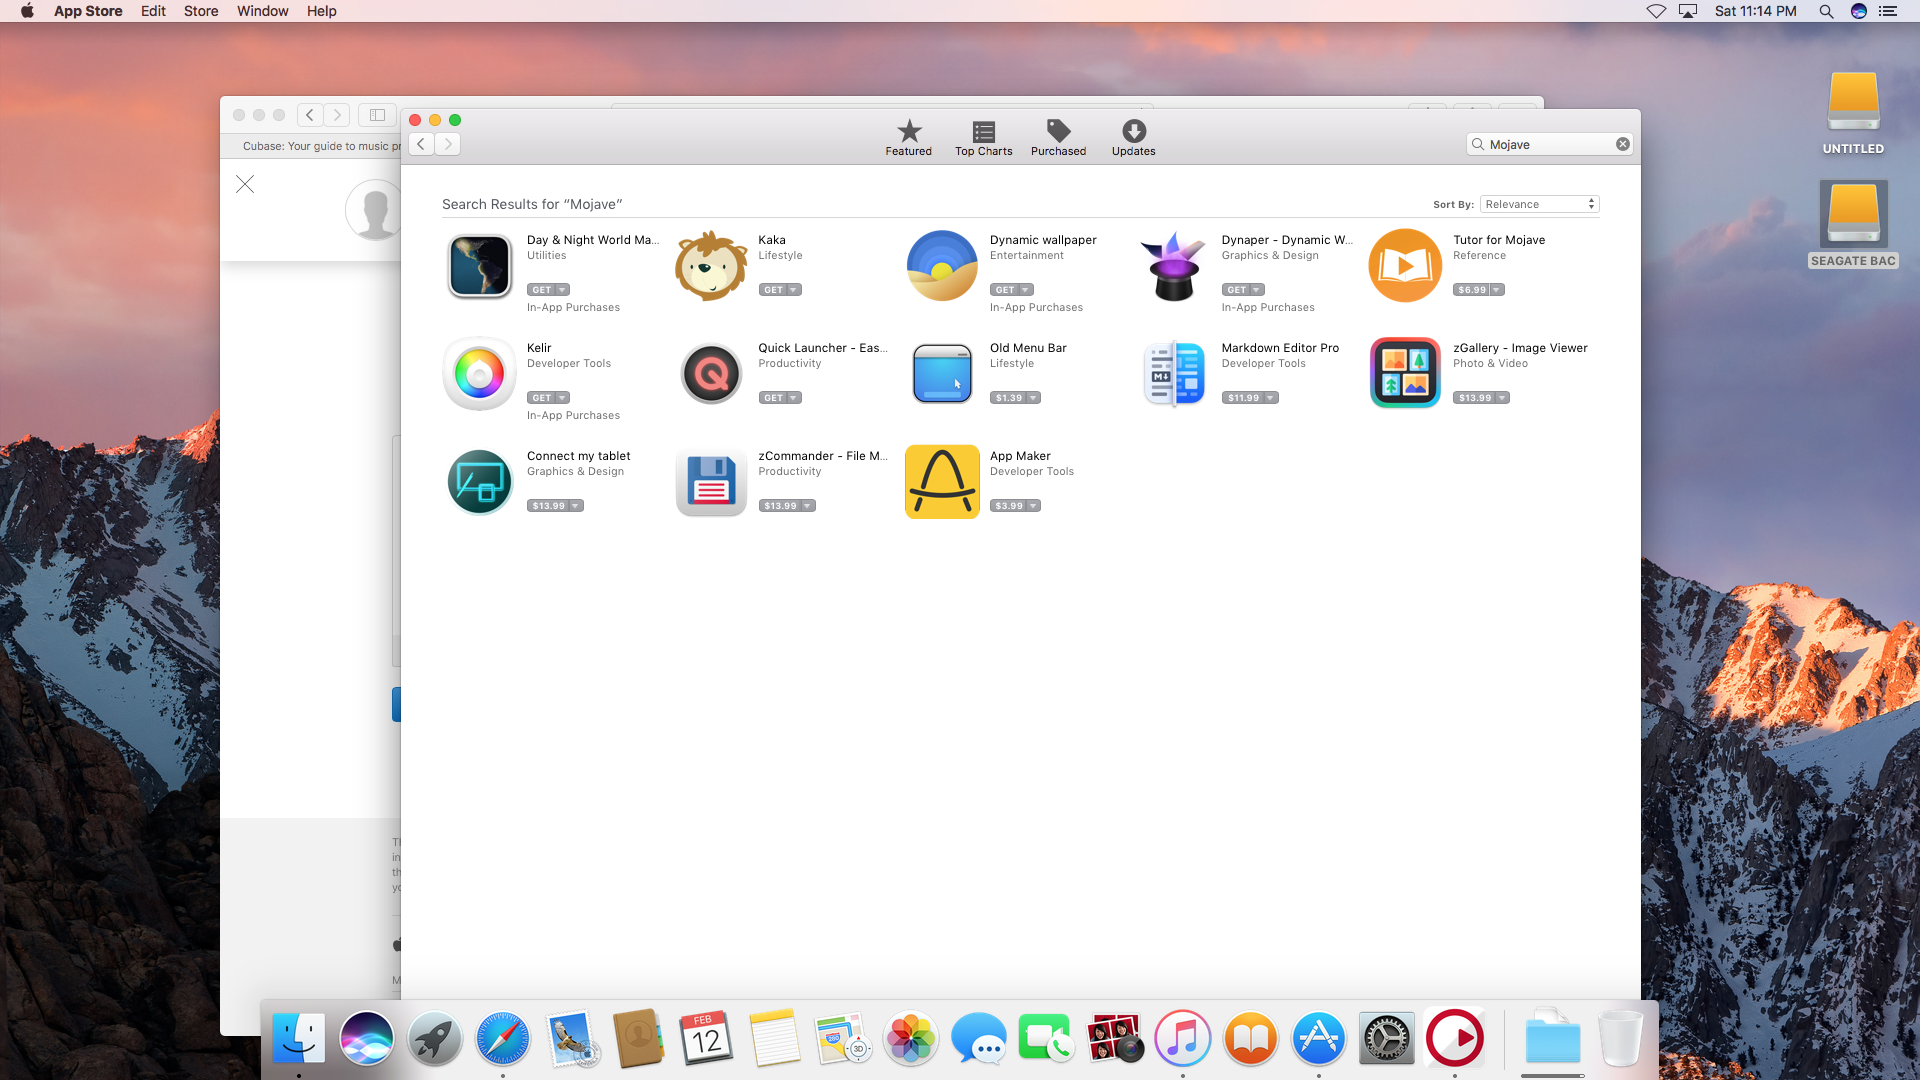Open Dynaper magic hat icon

click(1174, 266)
